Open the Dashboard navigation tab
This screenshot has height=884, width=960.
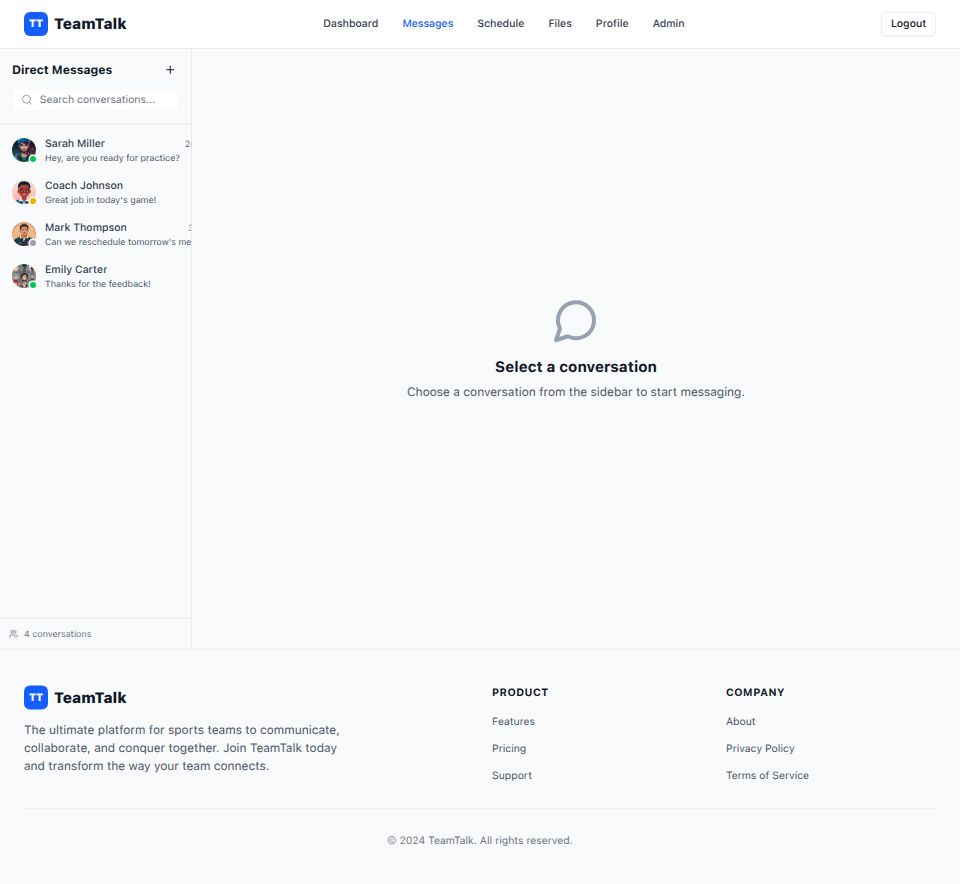[350, 24]
